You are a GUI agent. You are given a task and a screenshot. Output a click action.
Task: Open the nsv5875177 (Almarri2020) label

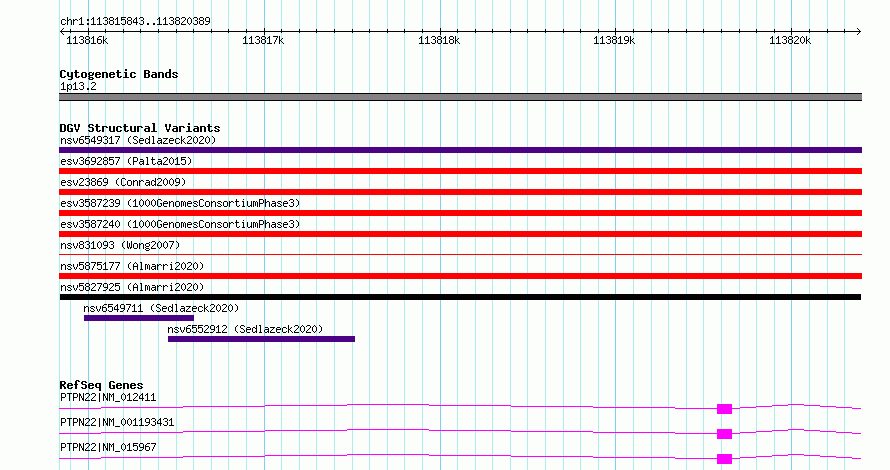(132, 266)
